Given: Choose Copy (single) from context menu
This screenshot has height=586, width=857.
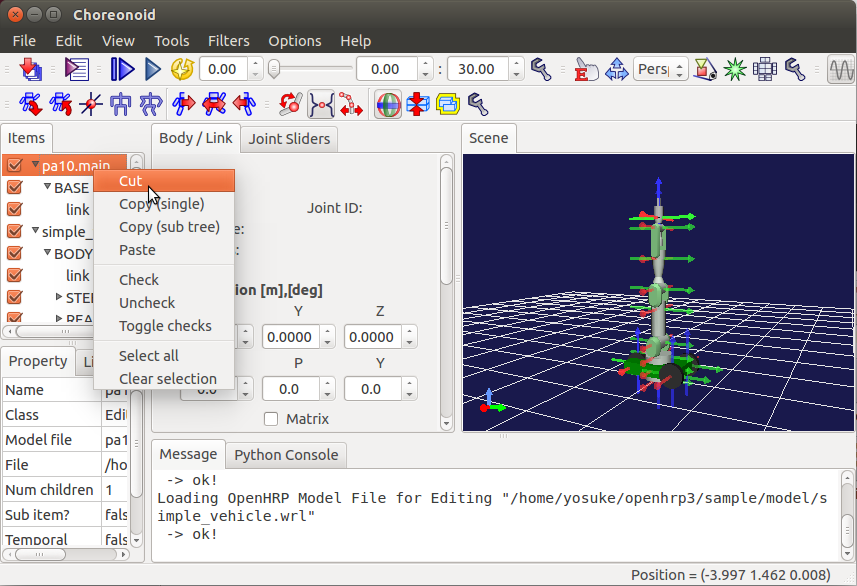Looking at the screenshot, I should pos(165,204).
